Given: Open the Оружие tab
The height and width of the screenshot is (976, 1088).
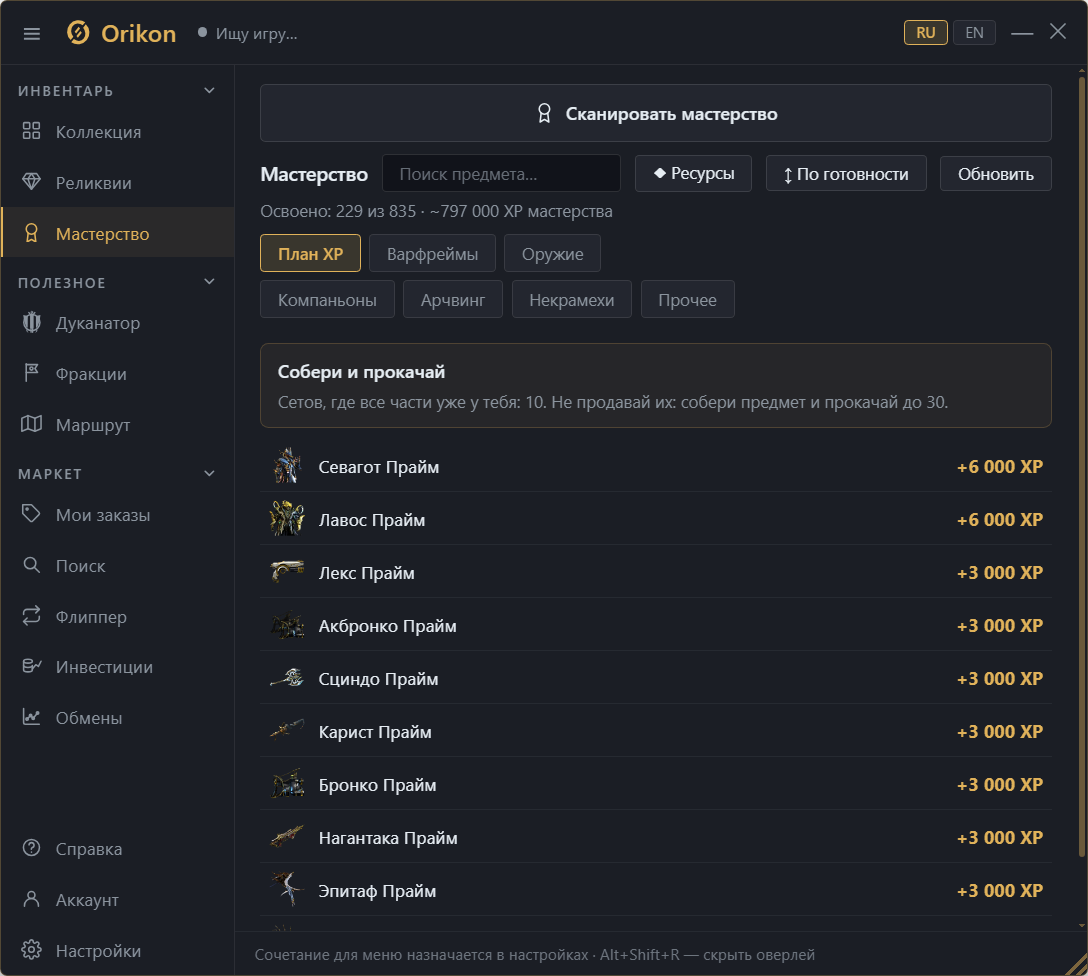Looking at the screenshot, I should coord(552,253).
